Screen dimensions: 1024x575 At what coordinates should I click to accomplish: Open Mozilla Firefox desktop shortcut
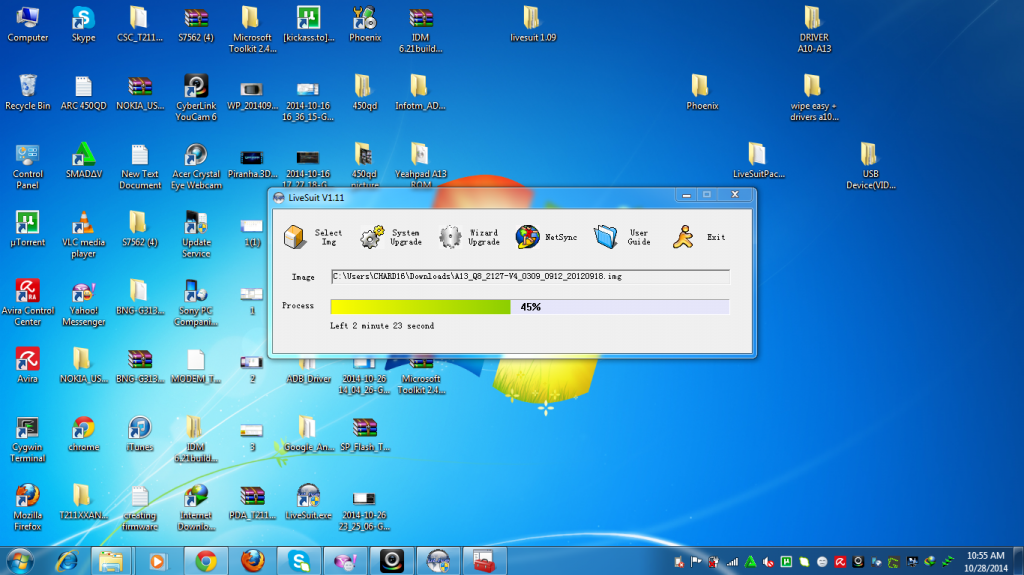pyautogui.click(x=27, y=507)
